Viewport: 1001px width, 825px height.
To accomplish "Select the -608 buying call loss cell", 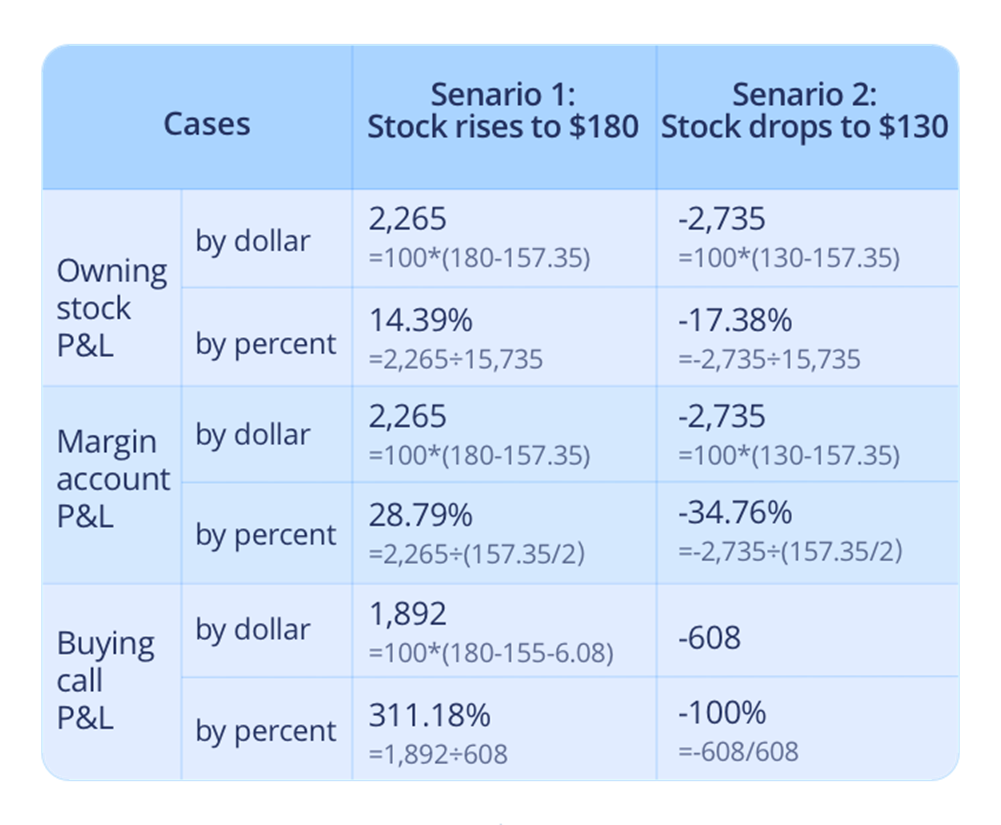I will (709, 636).
